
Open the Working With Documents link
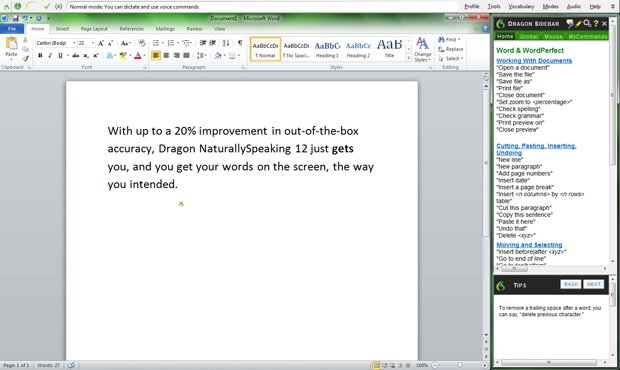click(534, 60)
